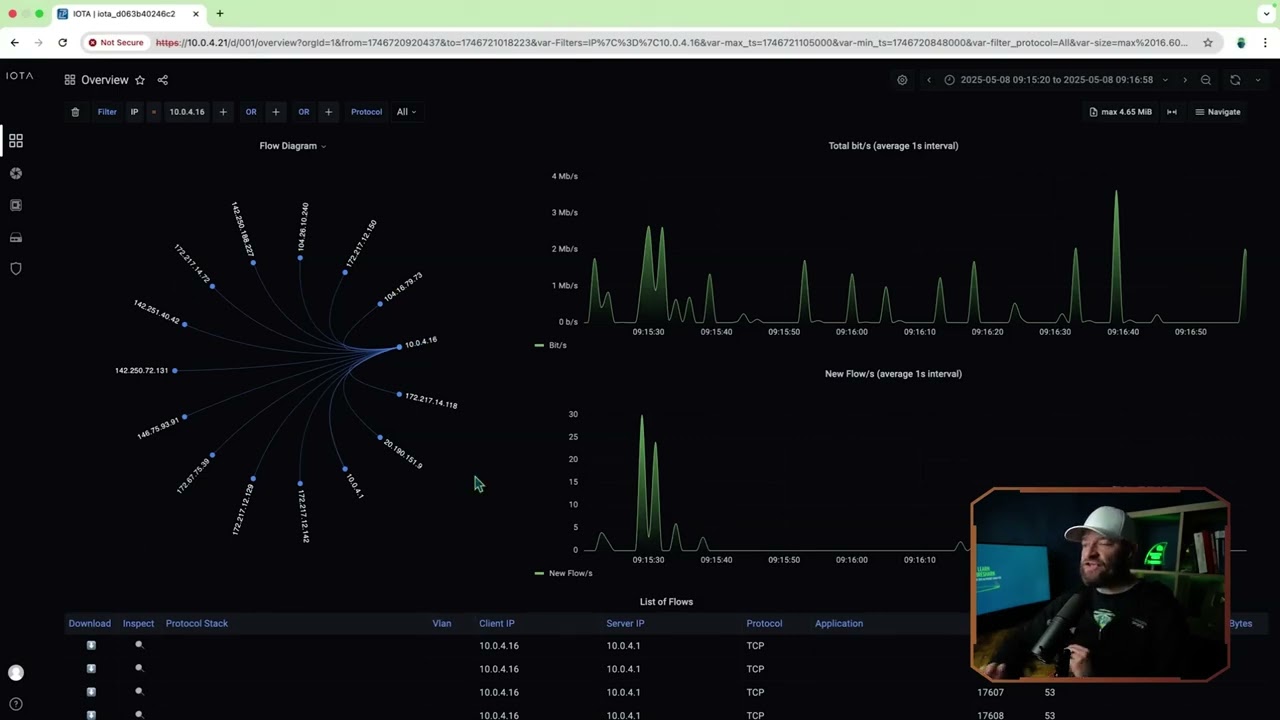Click the second OR filter button
Image resolution: width=1280 pixels, height=720 pixels.
coord(304,112)
